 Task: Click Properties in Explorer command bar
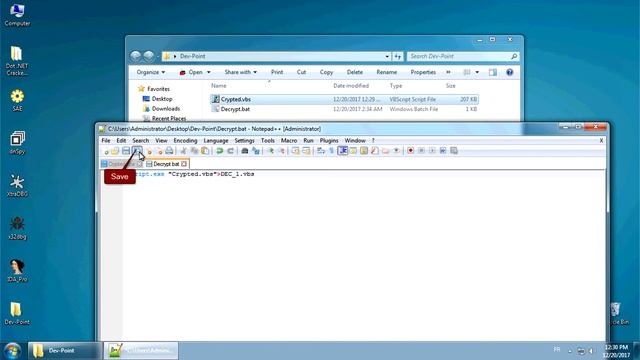(x=423, y=72)
